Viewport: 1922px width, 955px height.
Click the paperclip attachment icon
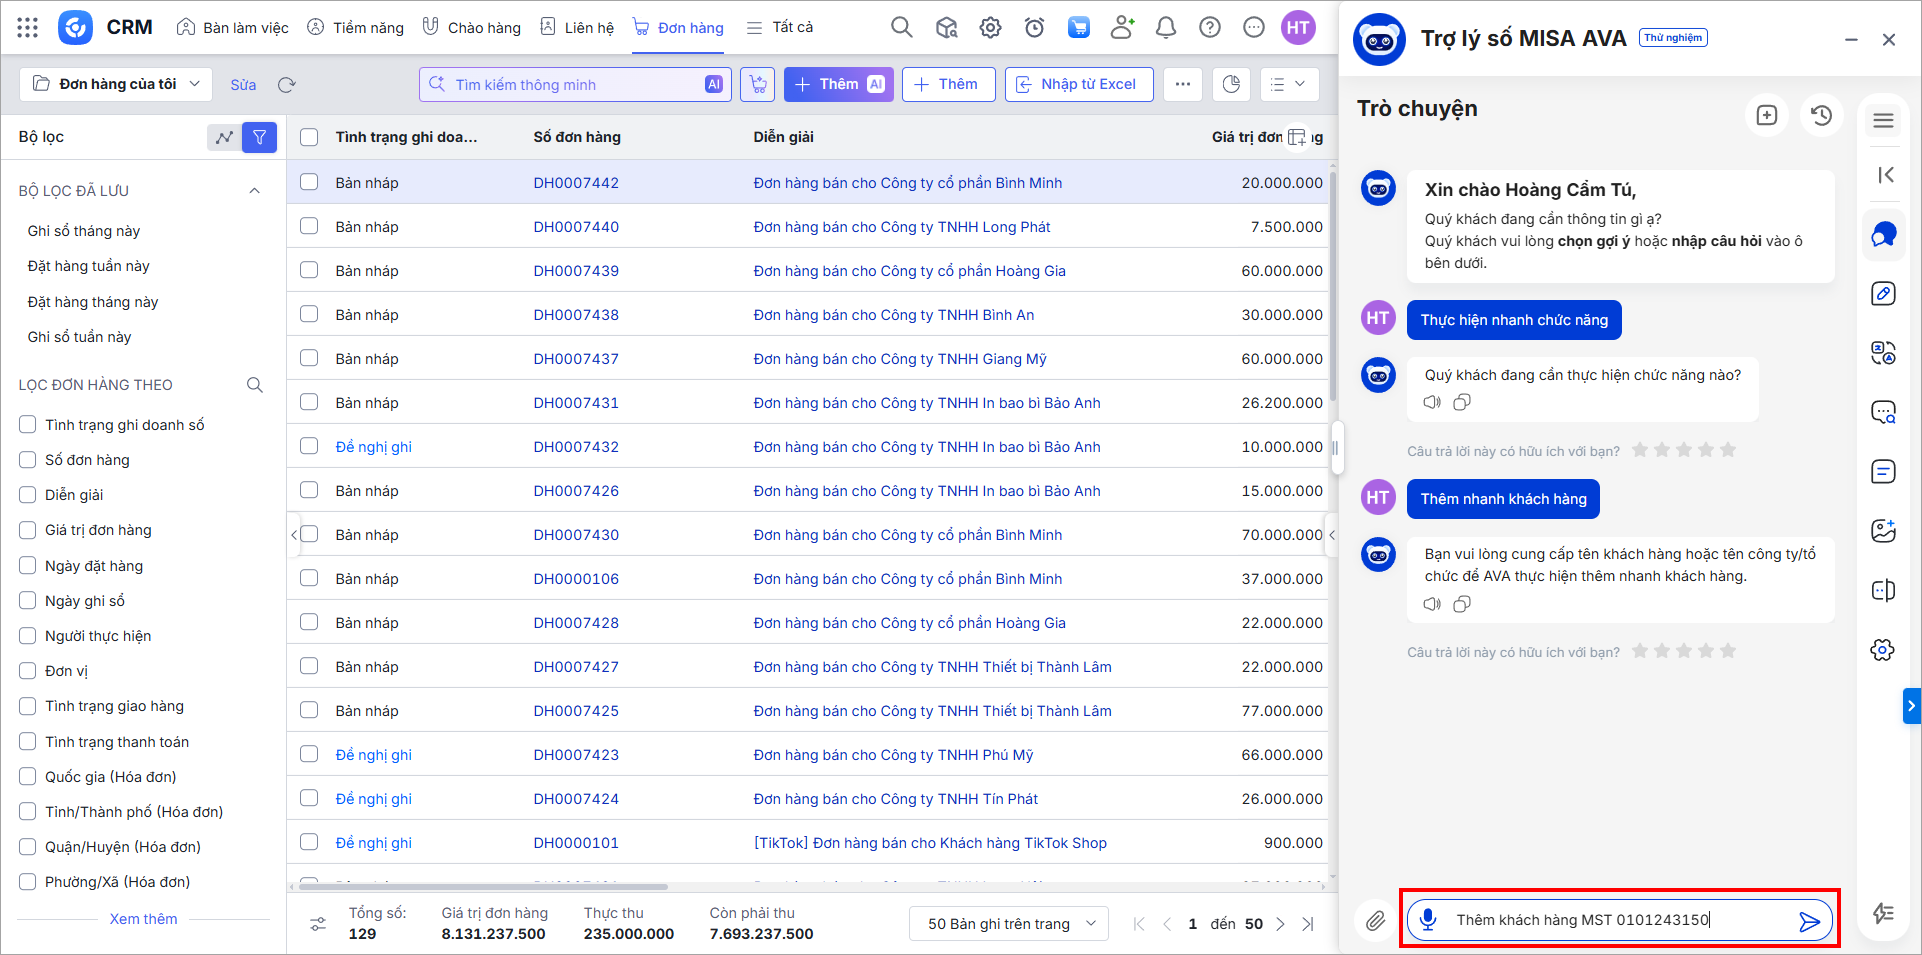pyautogui.click(x=1375, y=921)
